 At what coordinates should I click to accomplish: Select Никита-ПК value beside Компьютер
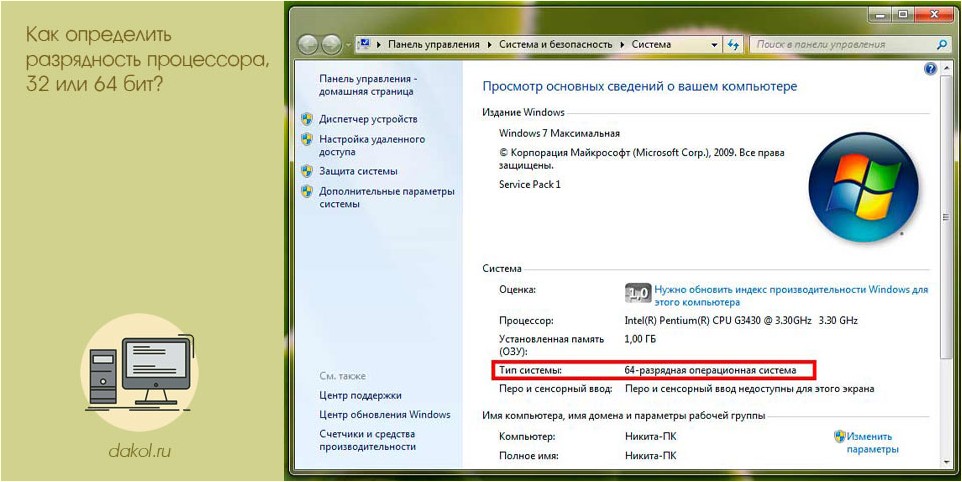pyautogui.click(x=651, y=437)
